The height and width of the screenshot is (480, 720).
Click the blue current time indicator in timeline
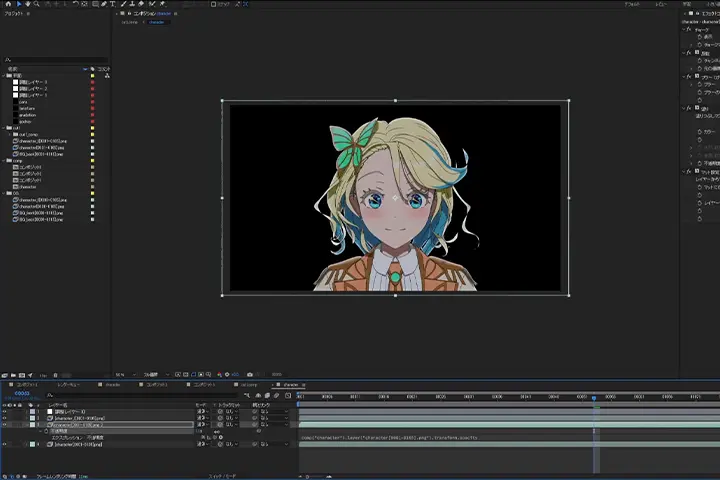(594, 398)
